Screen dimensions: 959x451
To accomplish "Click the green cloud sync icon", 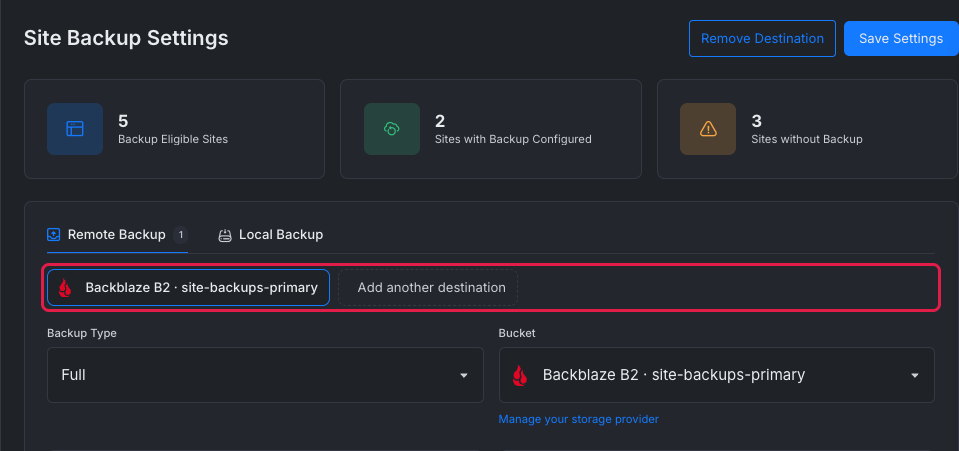I will [391, 129].
